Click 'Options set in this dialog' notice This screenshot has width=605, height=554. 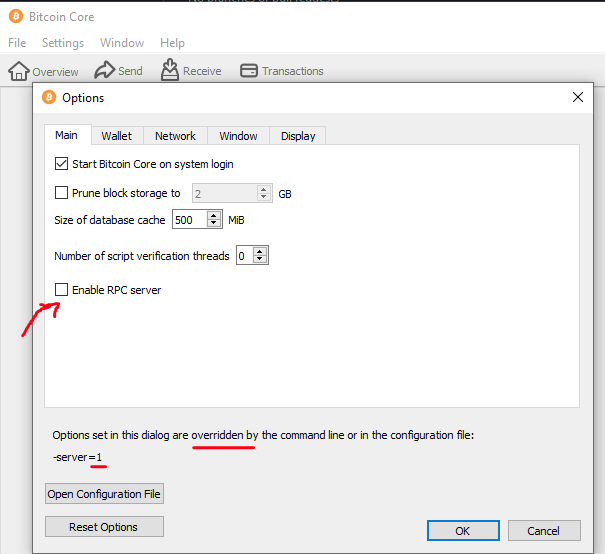263,435
